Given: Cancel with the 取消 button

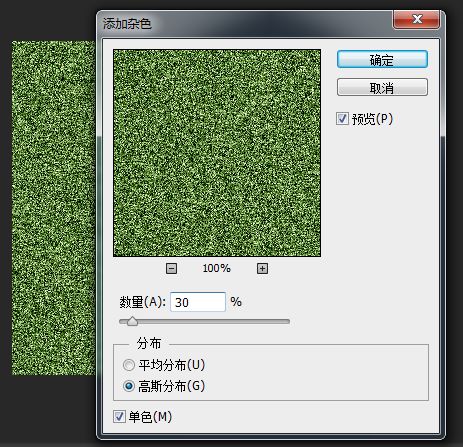Looking at the screenshot, I should (x=382, y=87).
